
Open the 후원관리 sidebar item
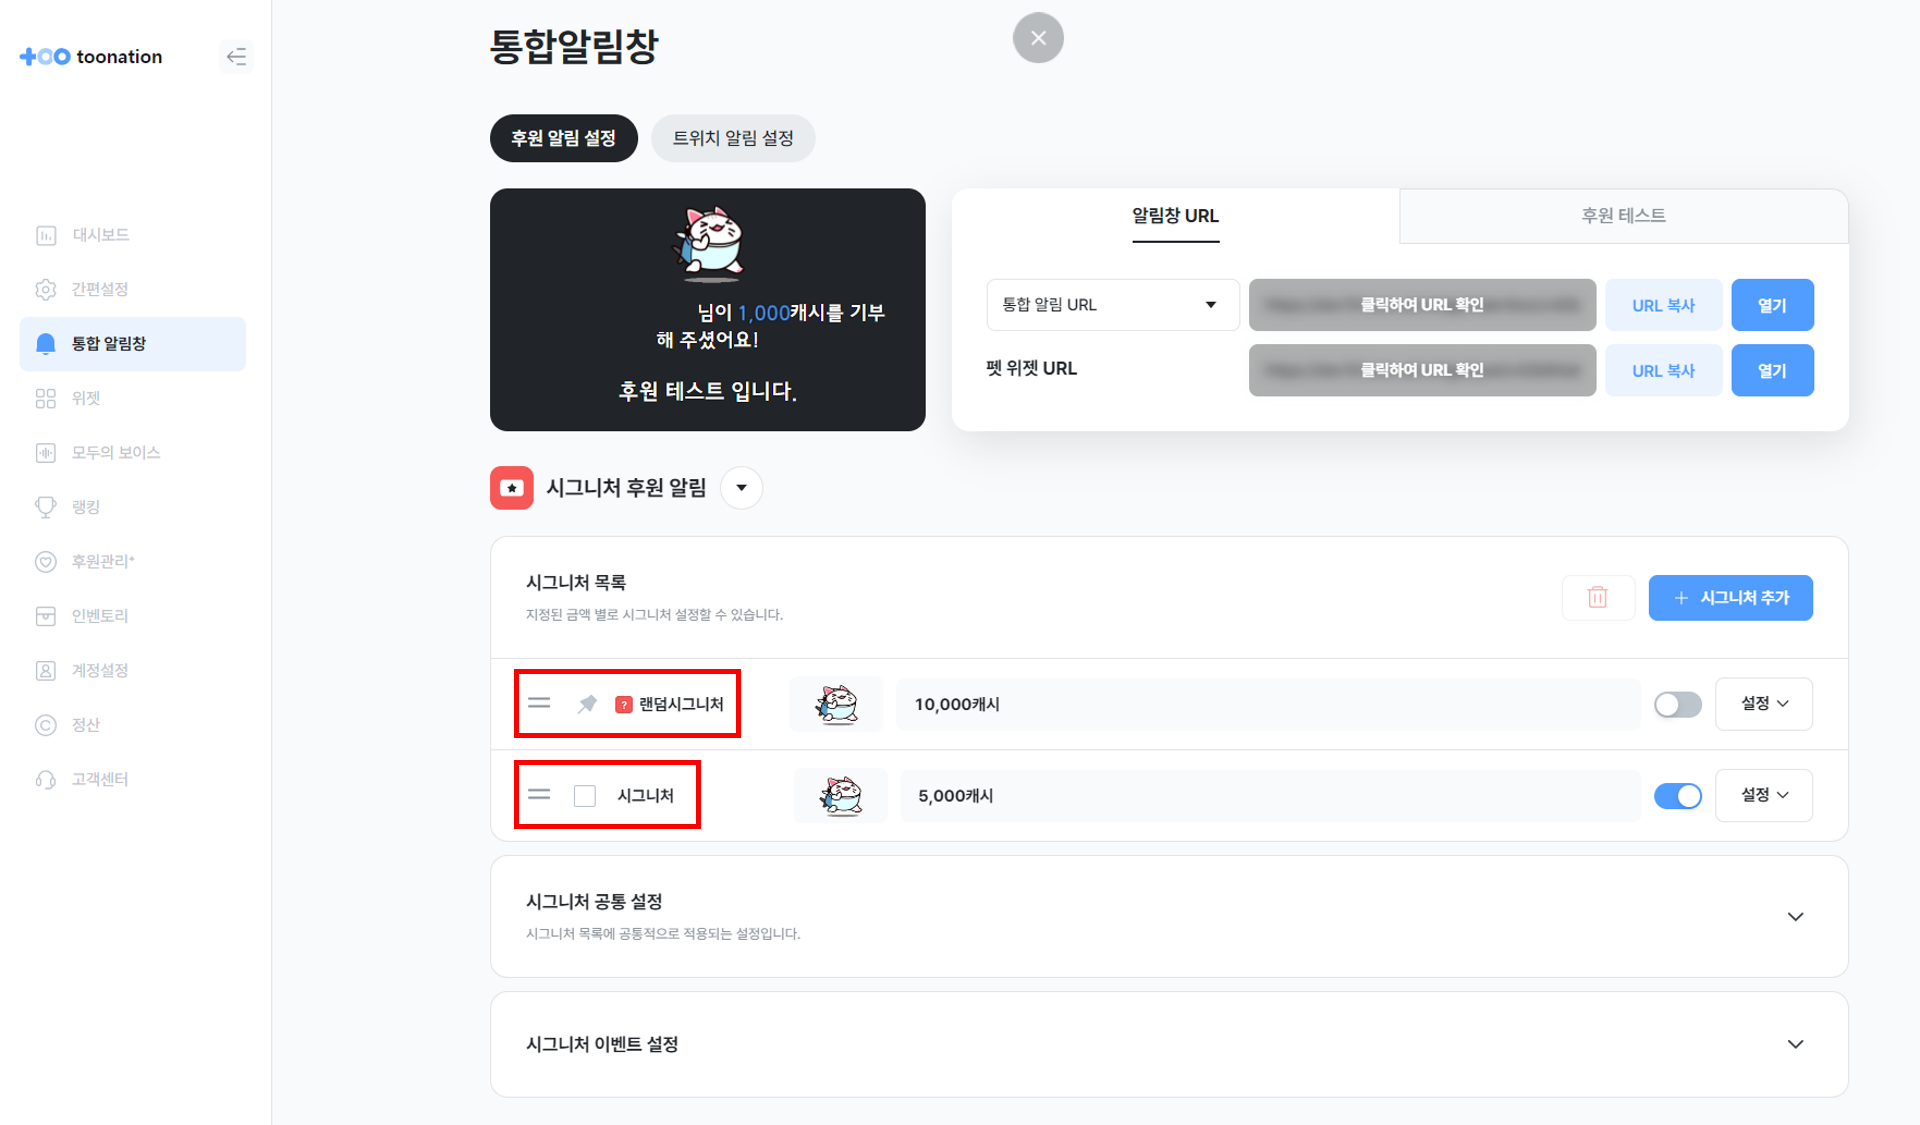click(133, 561)
